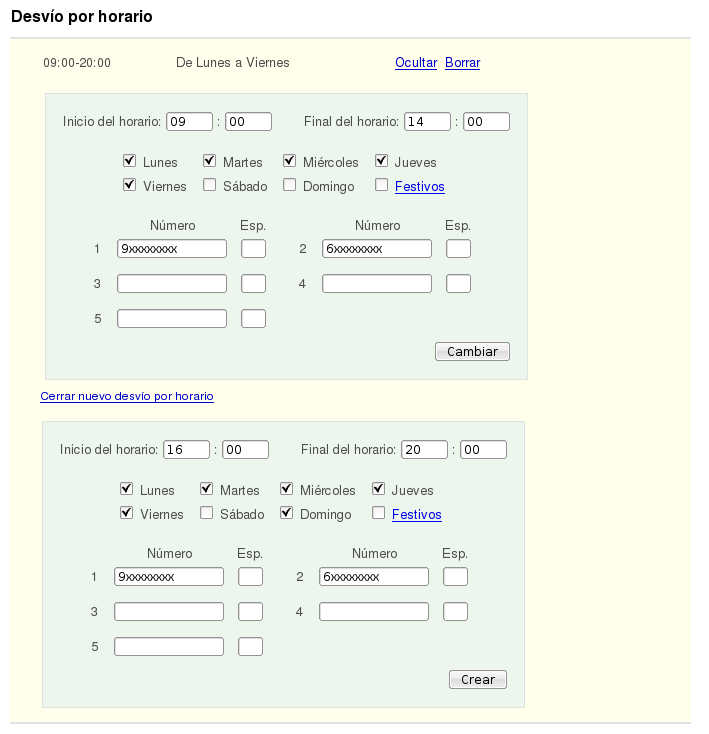Uncheck Miércoles in the second schedule

(286, 490)
